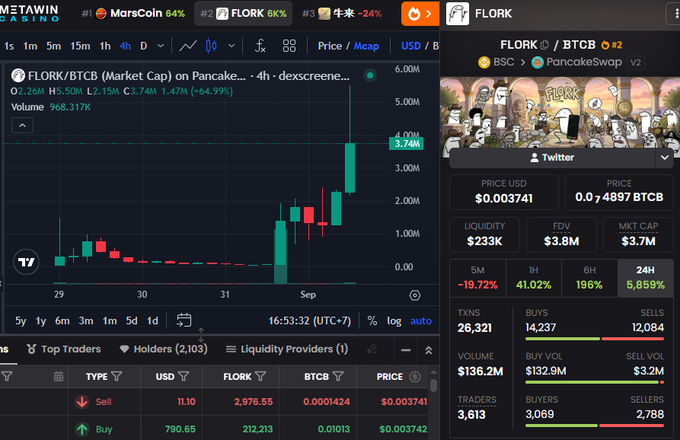Screen dimensions: 680x440
Task: Open Liquidity Providers (1) tab
Action: [287, 349]
